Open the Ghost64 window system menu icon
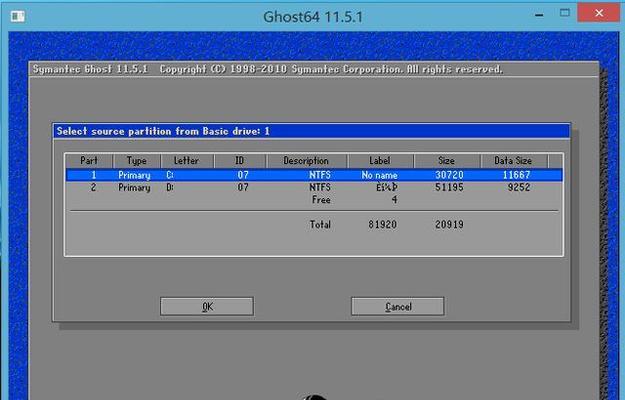Viewport: 625px width, 400px height. [x=18, y=16]
